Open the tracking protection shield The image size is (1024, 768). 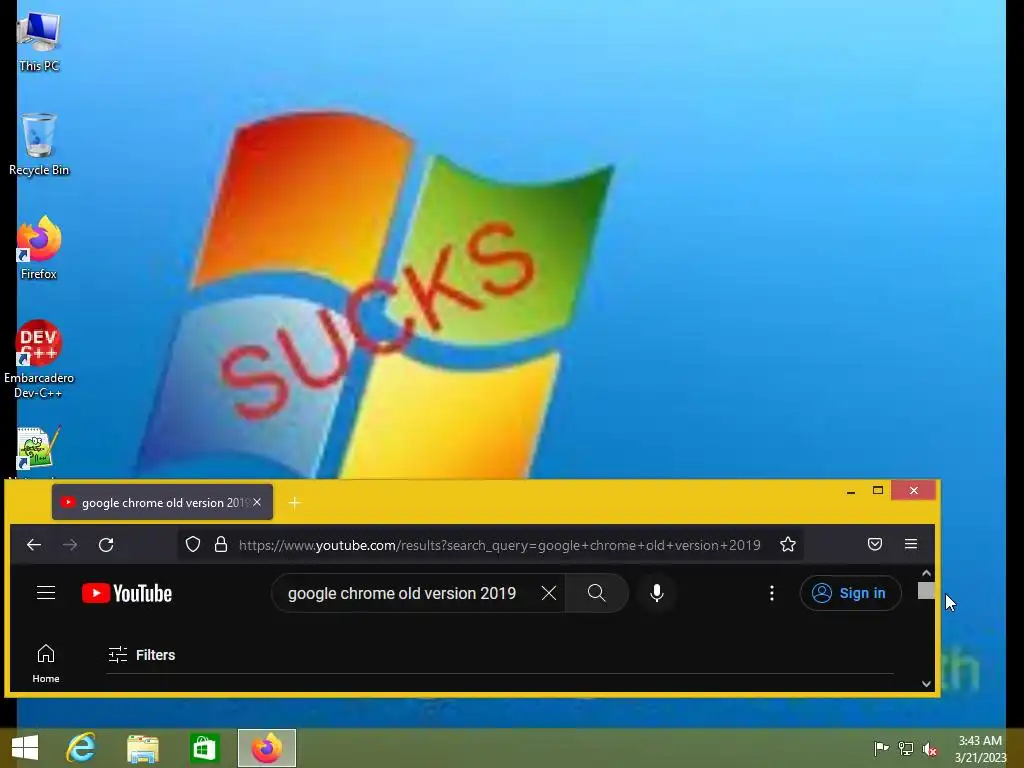click(x=193, y=545)
